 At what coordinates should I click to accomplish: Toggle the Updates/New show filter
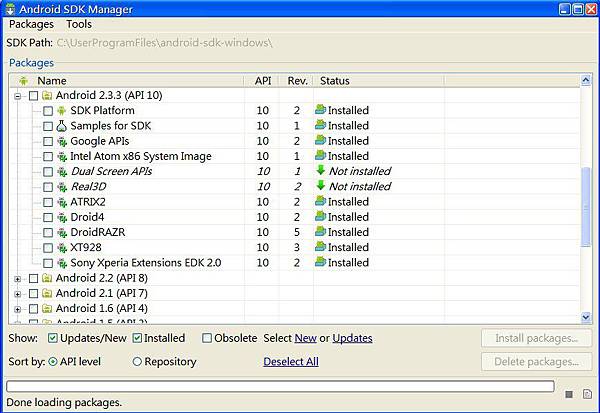(x=53, y=338)
